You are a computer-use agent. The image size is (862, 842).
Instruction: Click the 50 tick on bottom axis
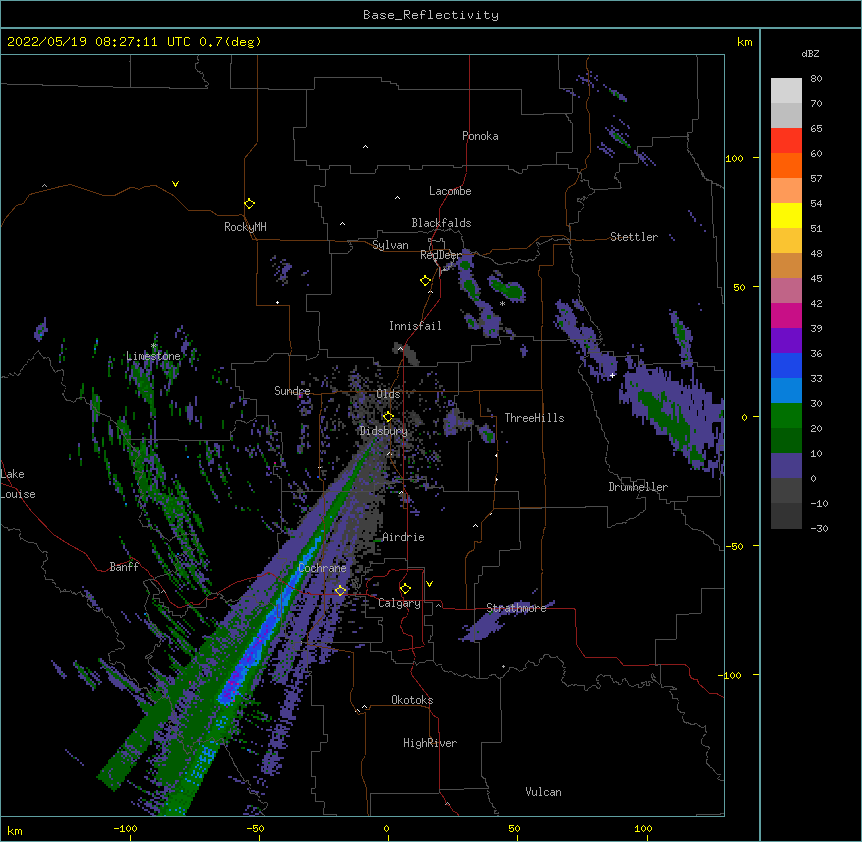click(x=514, y=828)
